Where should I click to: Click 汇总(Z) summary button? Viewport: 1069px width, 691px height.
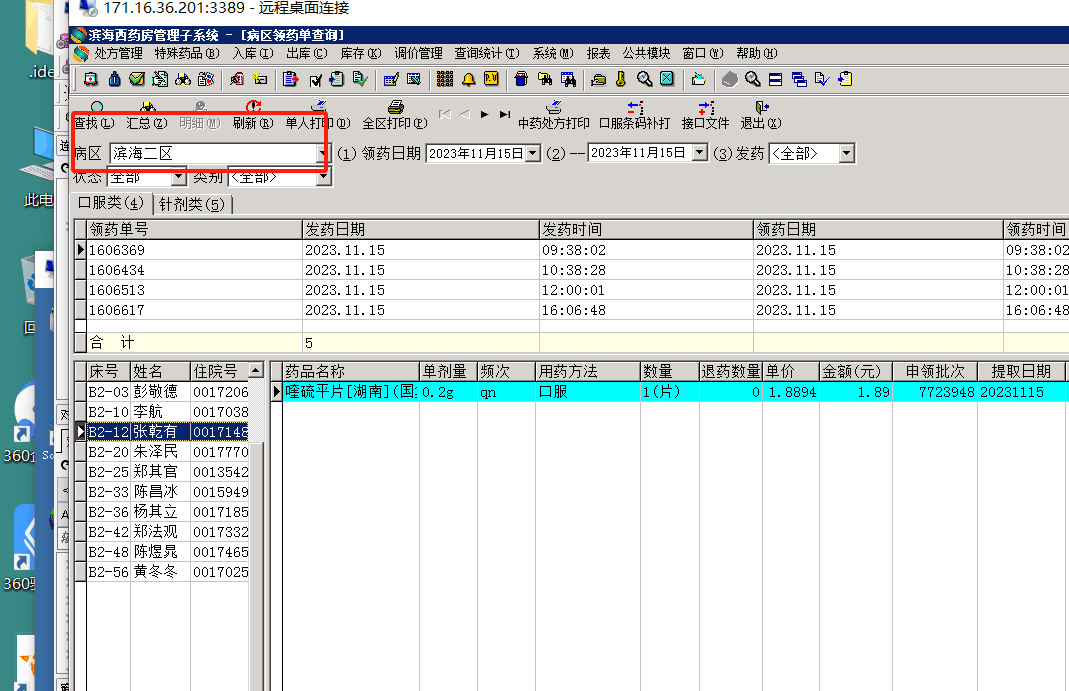(147, 116)
